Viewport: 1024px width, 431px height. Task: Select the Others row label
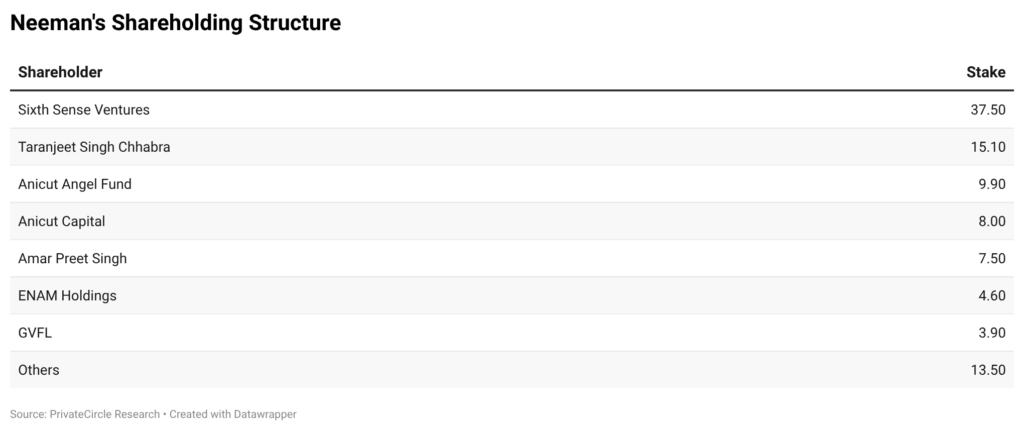39,370
